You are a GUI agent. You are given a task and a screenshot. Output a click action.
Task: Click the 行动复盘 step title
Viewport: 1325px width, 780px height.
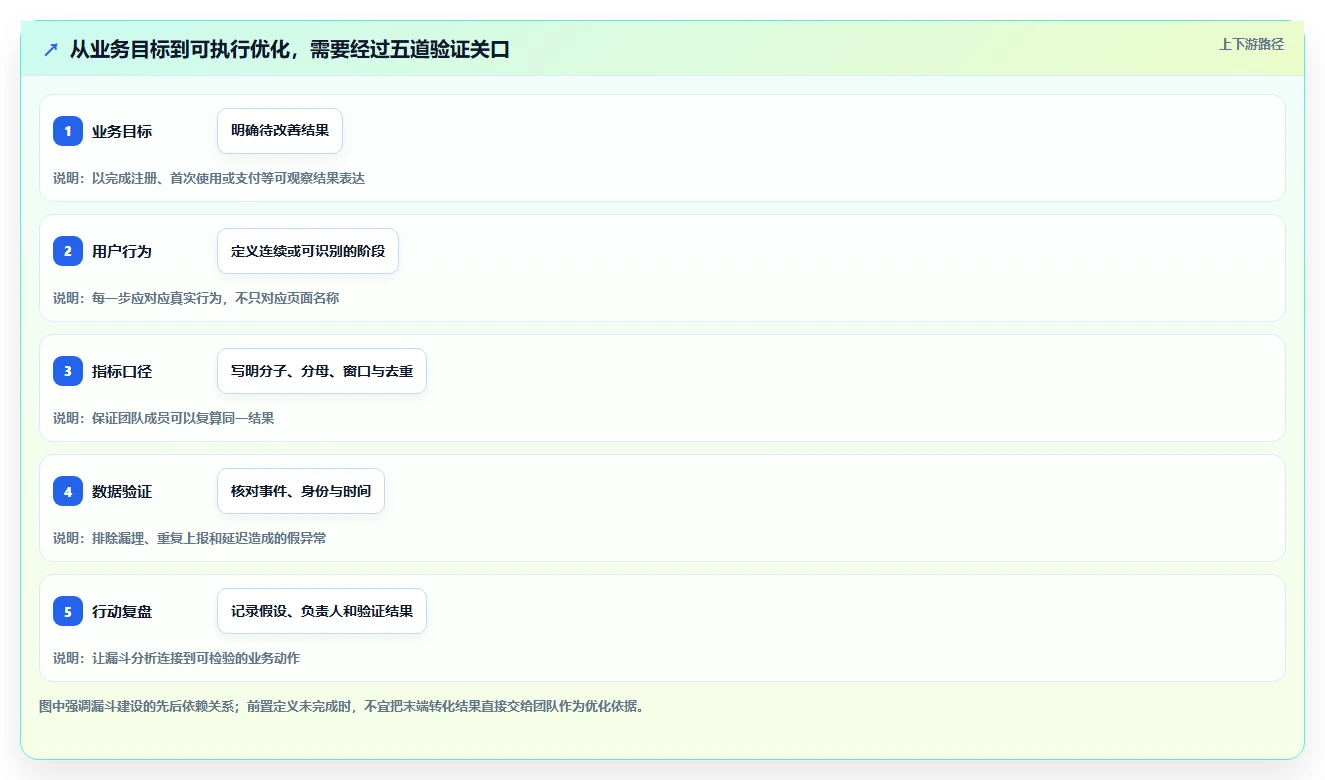point(122,611)
